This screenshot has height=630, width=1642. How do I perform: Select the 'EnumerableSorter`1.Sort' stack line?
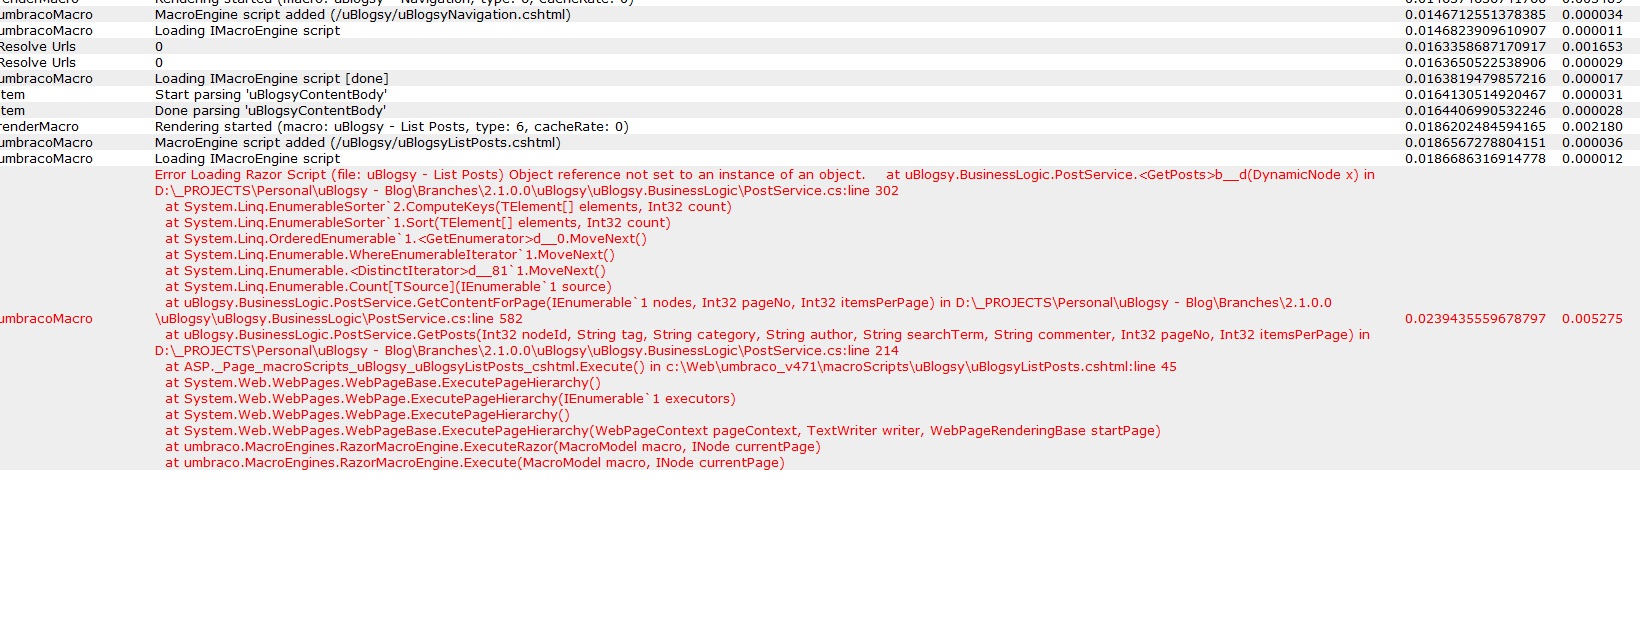point(418,223)
